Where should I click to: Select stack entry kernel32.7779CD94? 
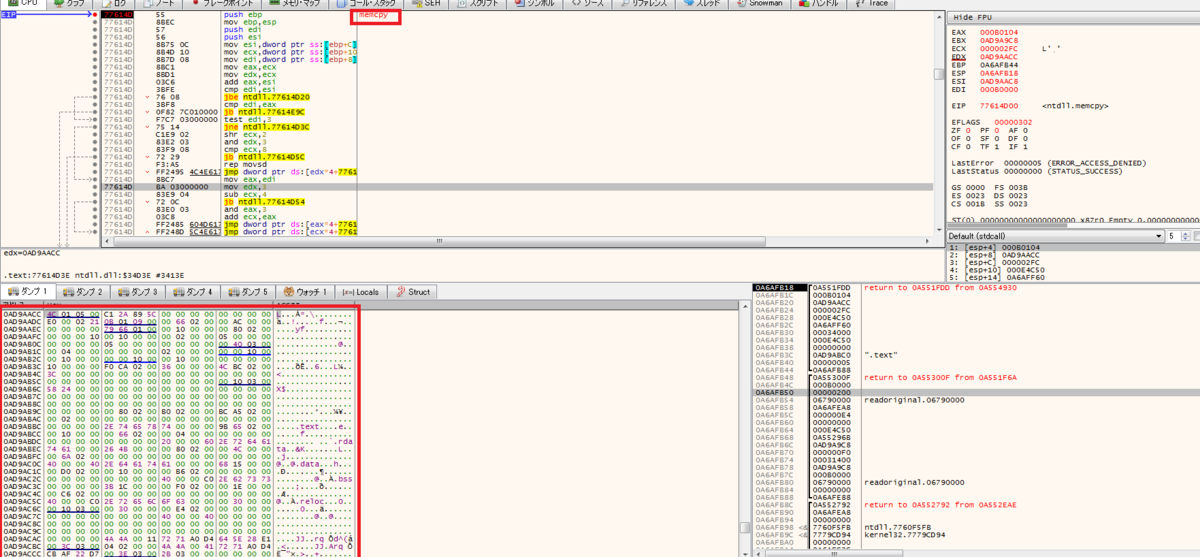[x=975, y=535]
